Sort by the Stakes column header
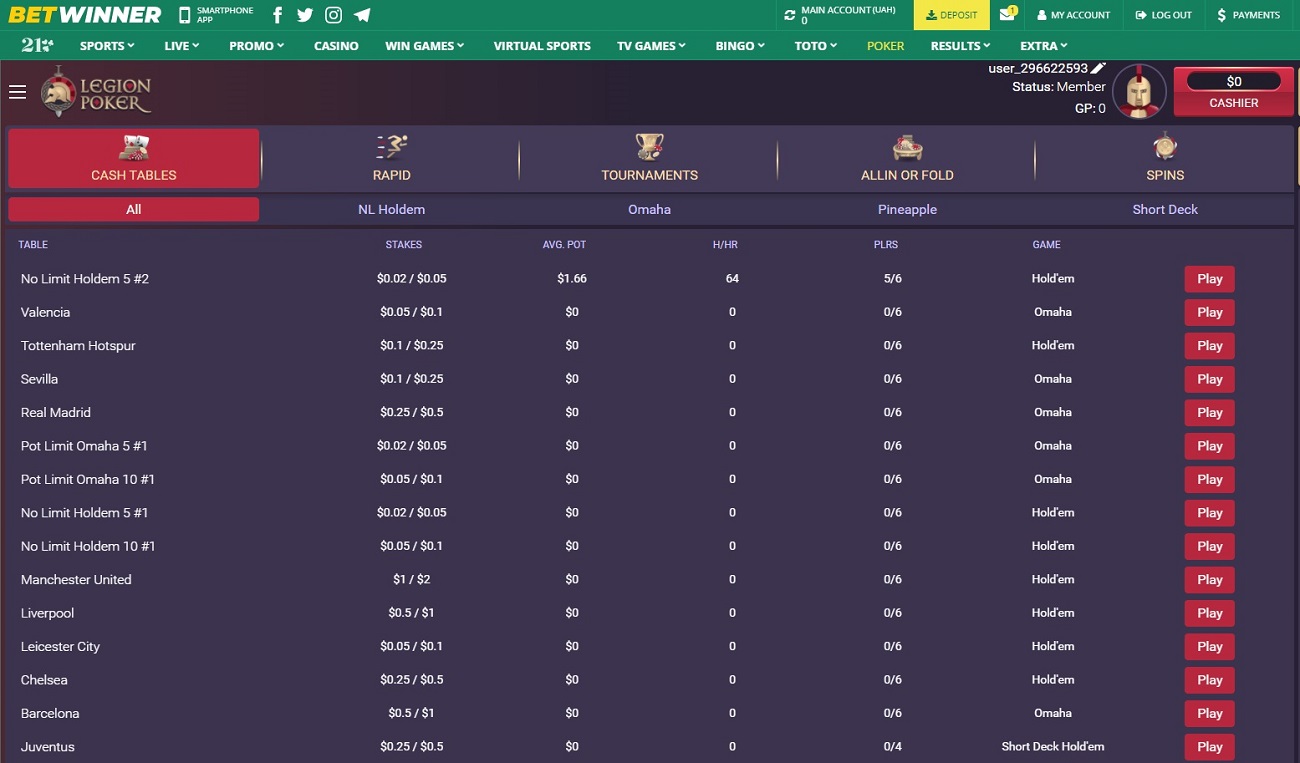This screenshot has width=1300, height=763. click(404, 245)
